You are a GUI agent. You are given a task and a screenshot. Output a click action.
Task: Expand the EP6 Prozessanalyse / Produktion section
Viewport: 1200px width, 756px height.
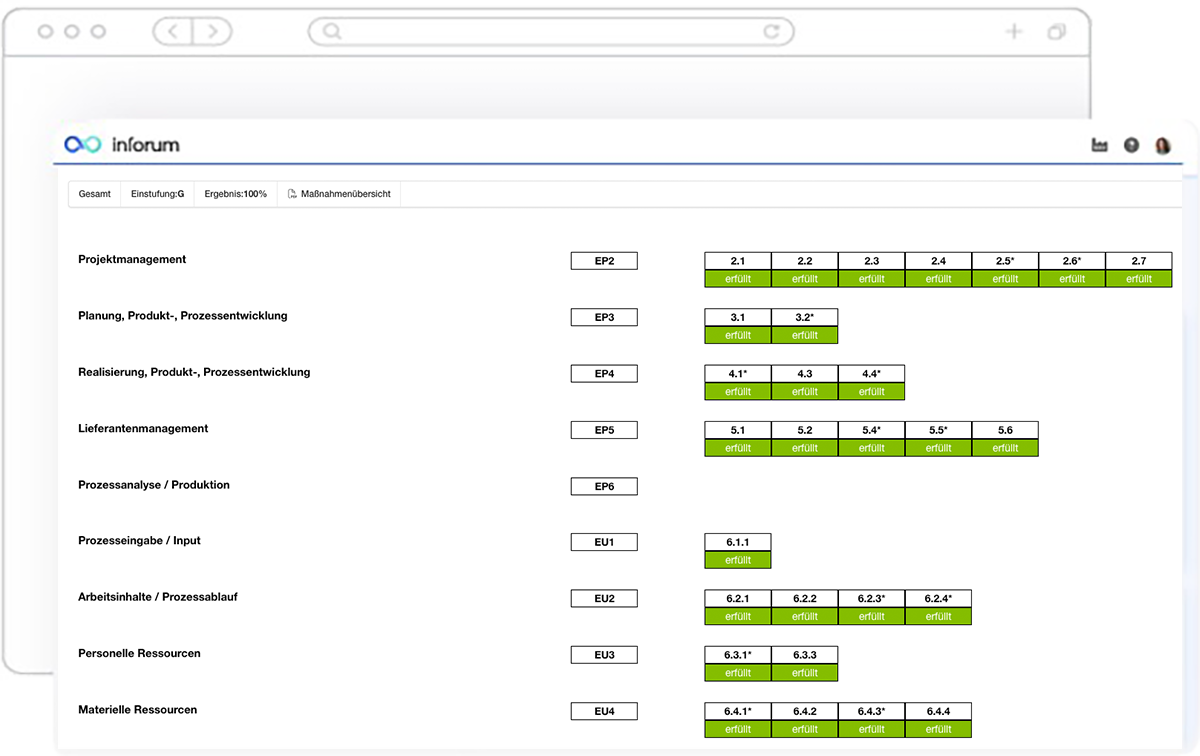tap(603, 486)
